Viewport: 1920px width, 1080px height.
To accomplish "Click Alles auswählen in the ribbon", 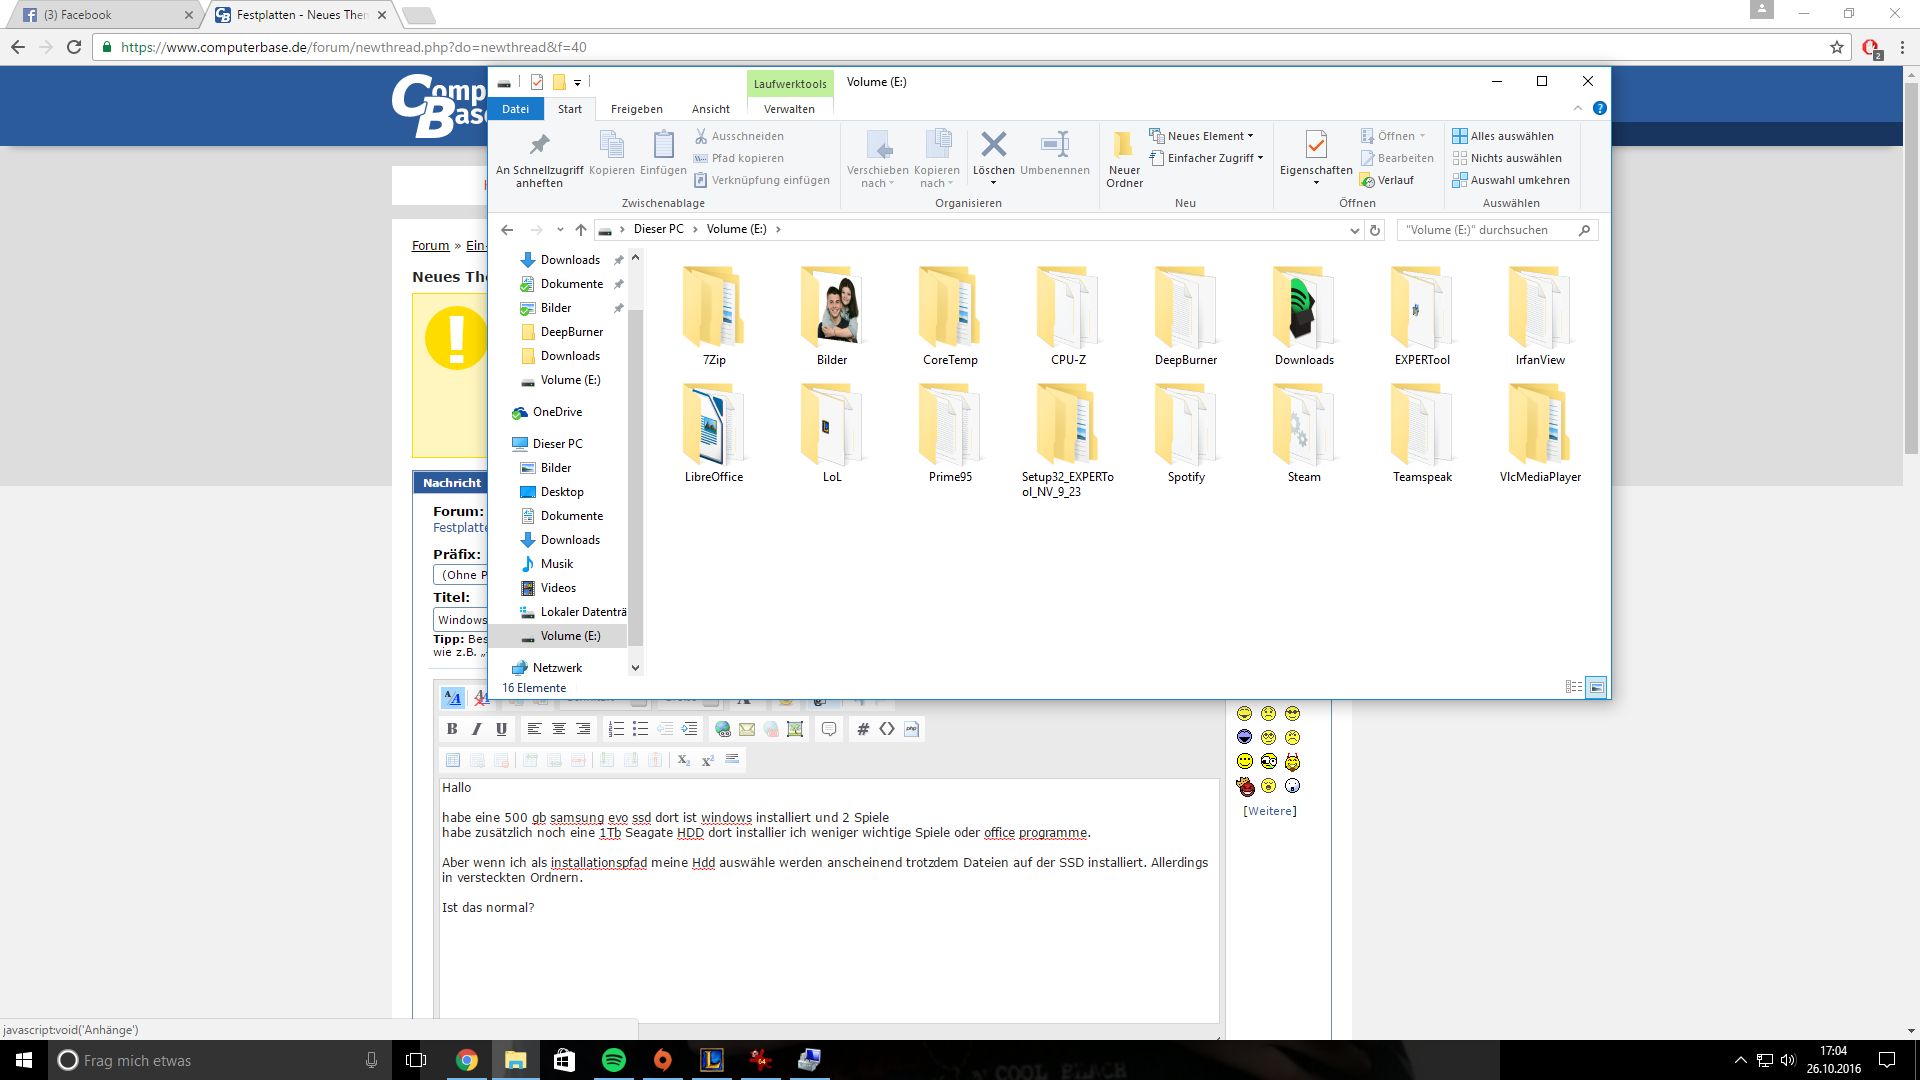I will 1511,136.
